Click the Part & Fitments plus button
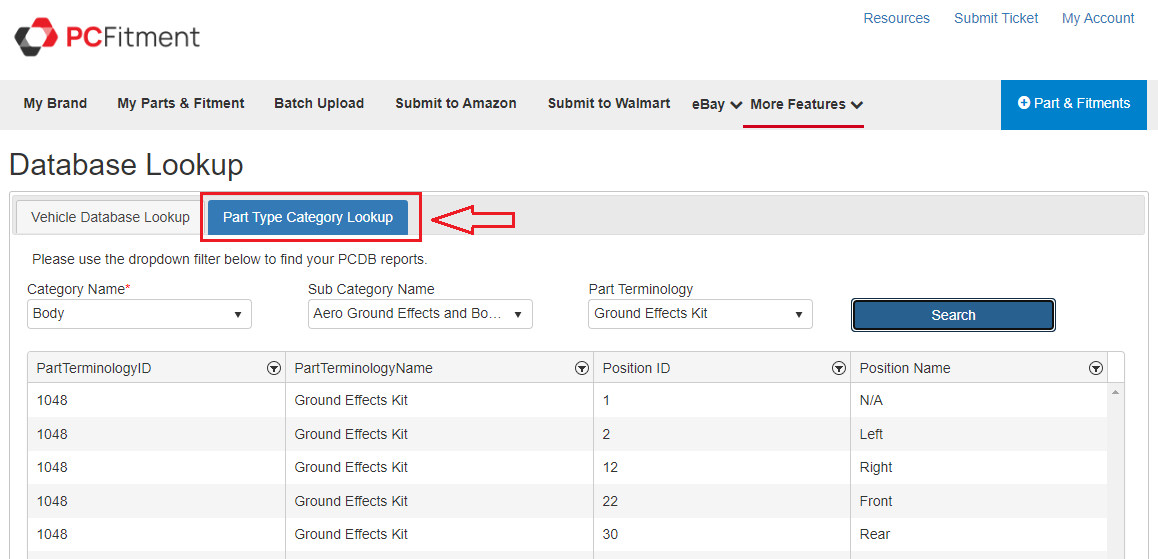Screen dimensions: 1158x559 1073,104
